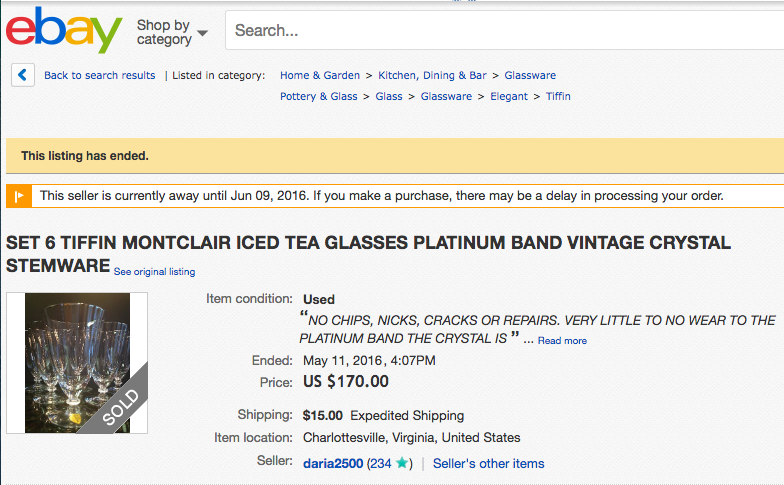The width and height of the screenshot is (784, 485).
Task: Open Pottery & Glass category
Action: coord(318,96)
